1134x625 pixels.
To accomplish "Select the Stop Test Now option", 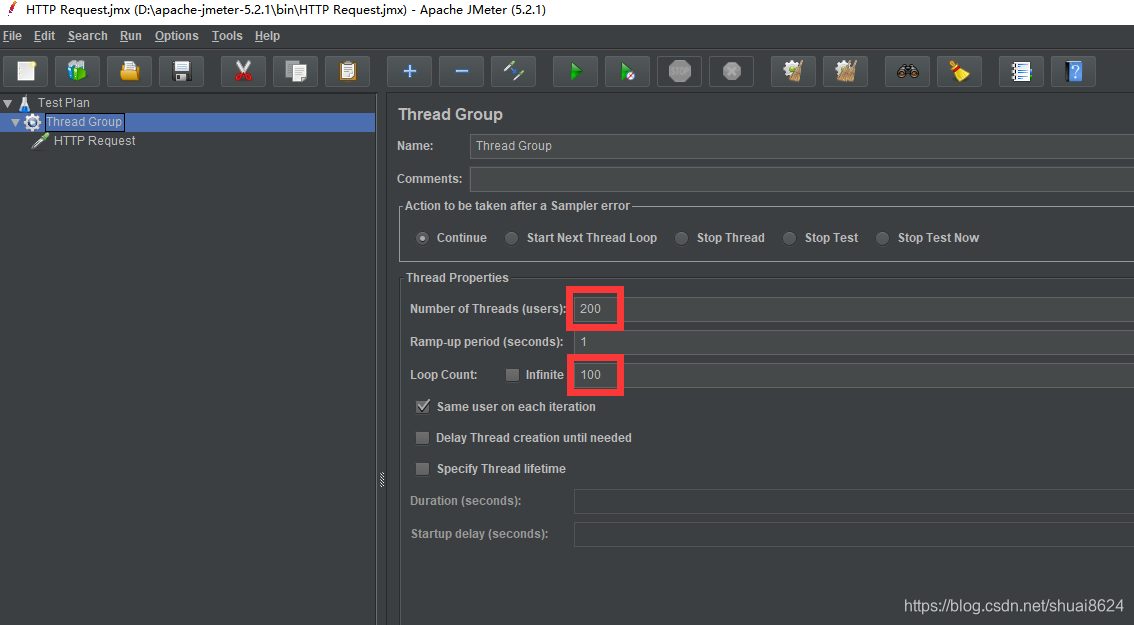I will pos(882,238).
